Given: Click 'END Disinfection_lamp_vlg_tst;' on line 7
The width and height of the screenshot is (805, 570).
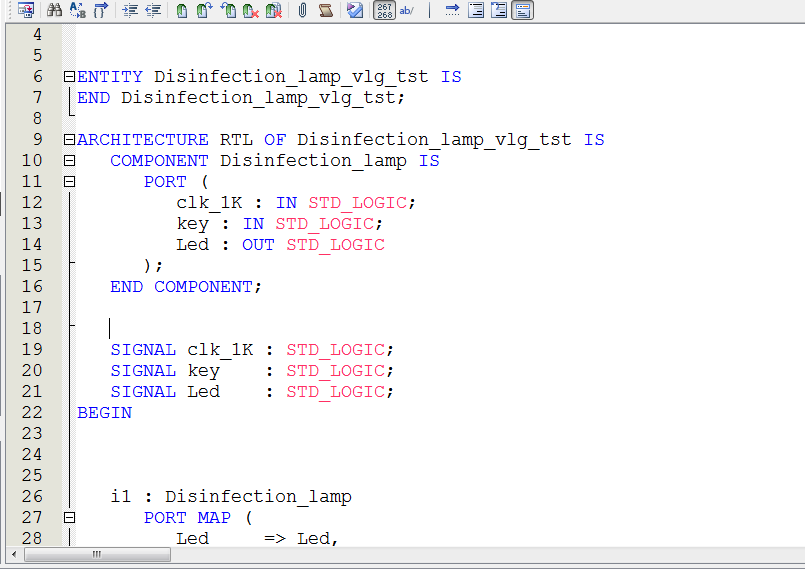Looking at the screenshot, I should coord(241,98).
